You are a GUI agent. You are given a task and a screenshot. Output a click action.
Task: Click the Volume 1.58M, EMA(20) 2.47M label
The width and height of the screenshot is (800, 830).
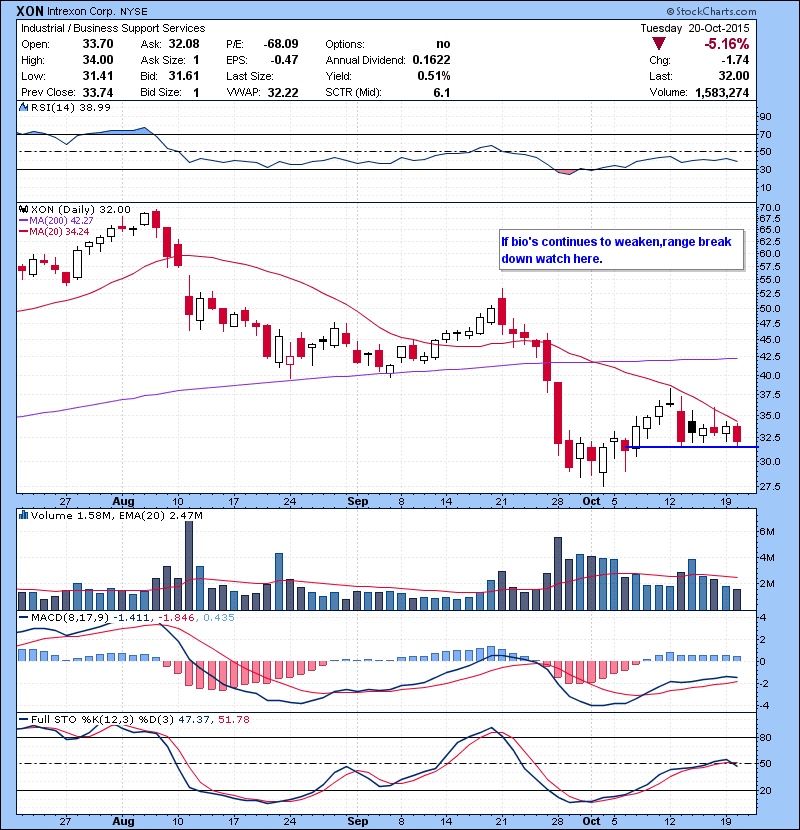[116, 515]
